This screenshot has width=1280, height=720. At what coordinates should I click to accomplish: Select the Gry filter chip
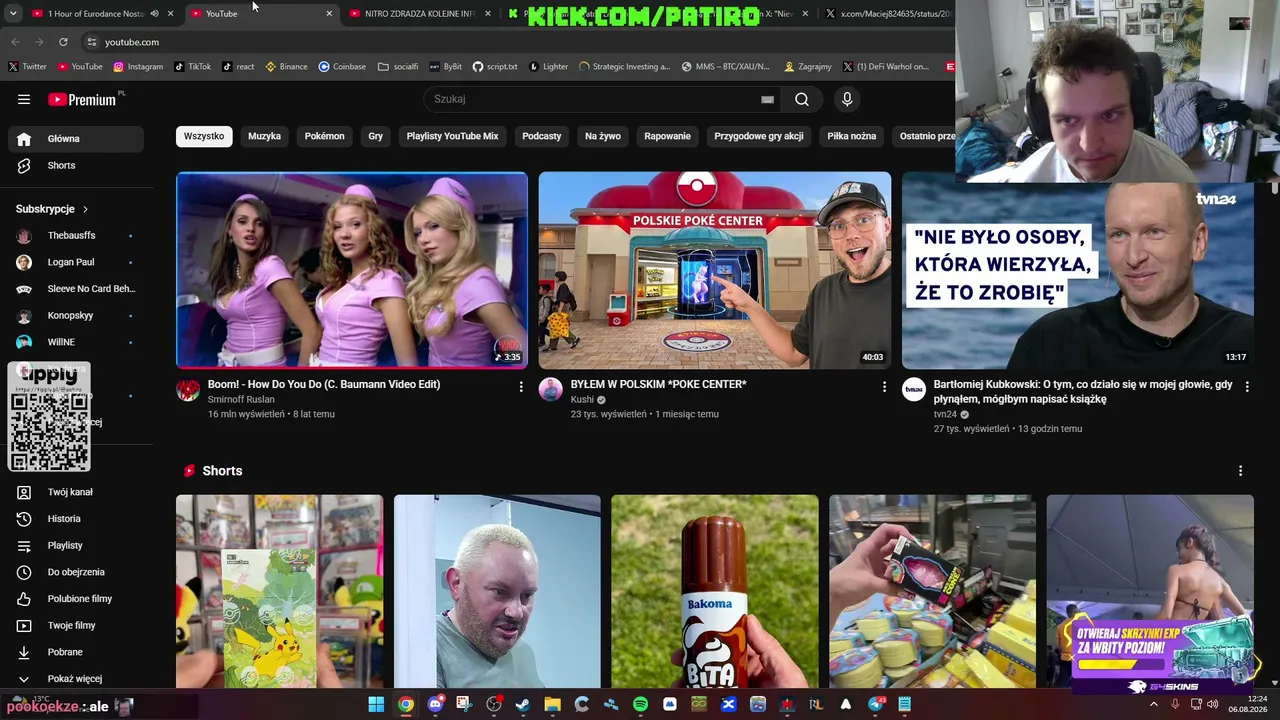coord(376,136)
